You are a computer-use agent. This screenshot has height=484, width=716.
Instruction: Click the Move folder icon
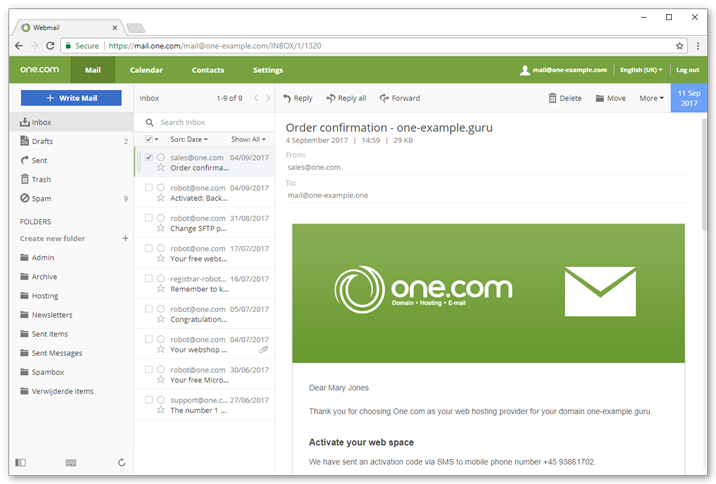coord(600,99)
